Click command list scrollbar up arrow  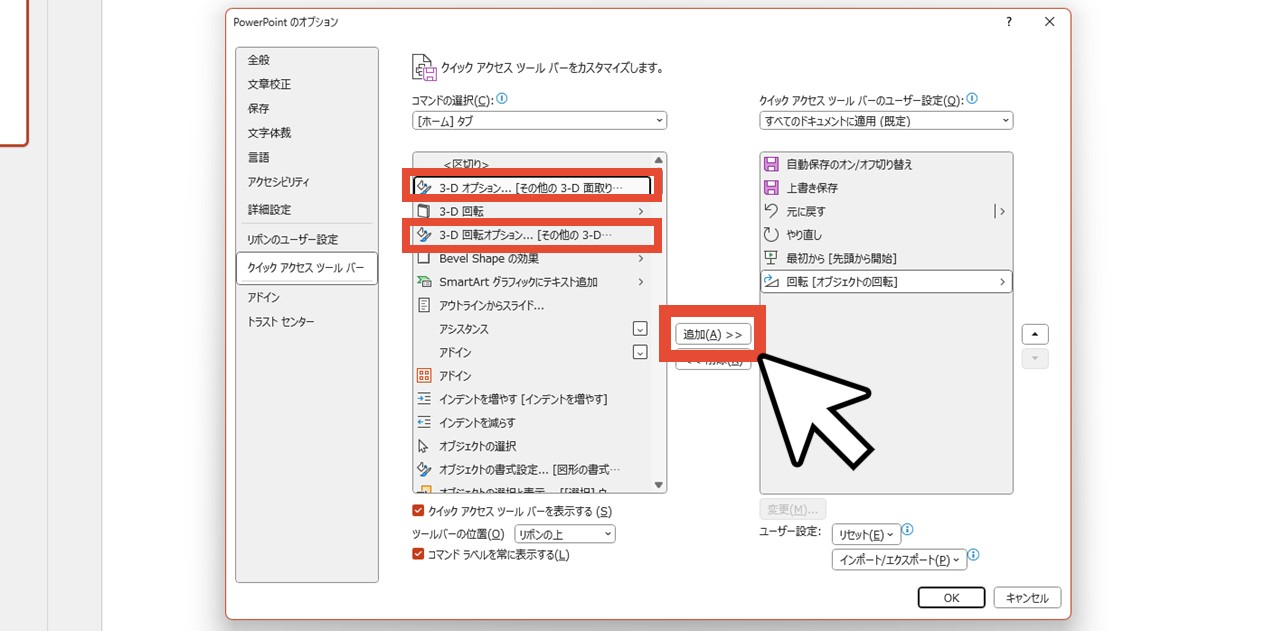coord(658,160)
